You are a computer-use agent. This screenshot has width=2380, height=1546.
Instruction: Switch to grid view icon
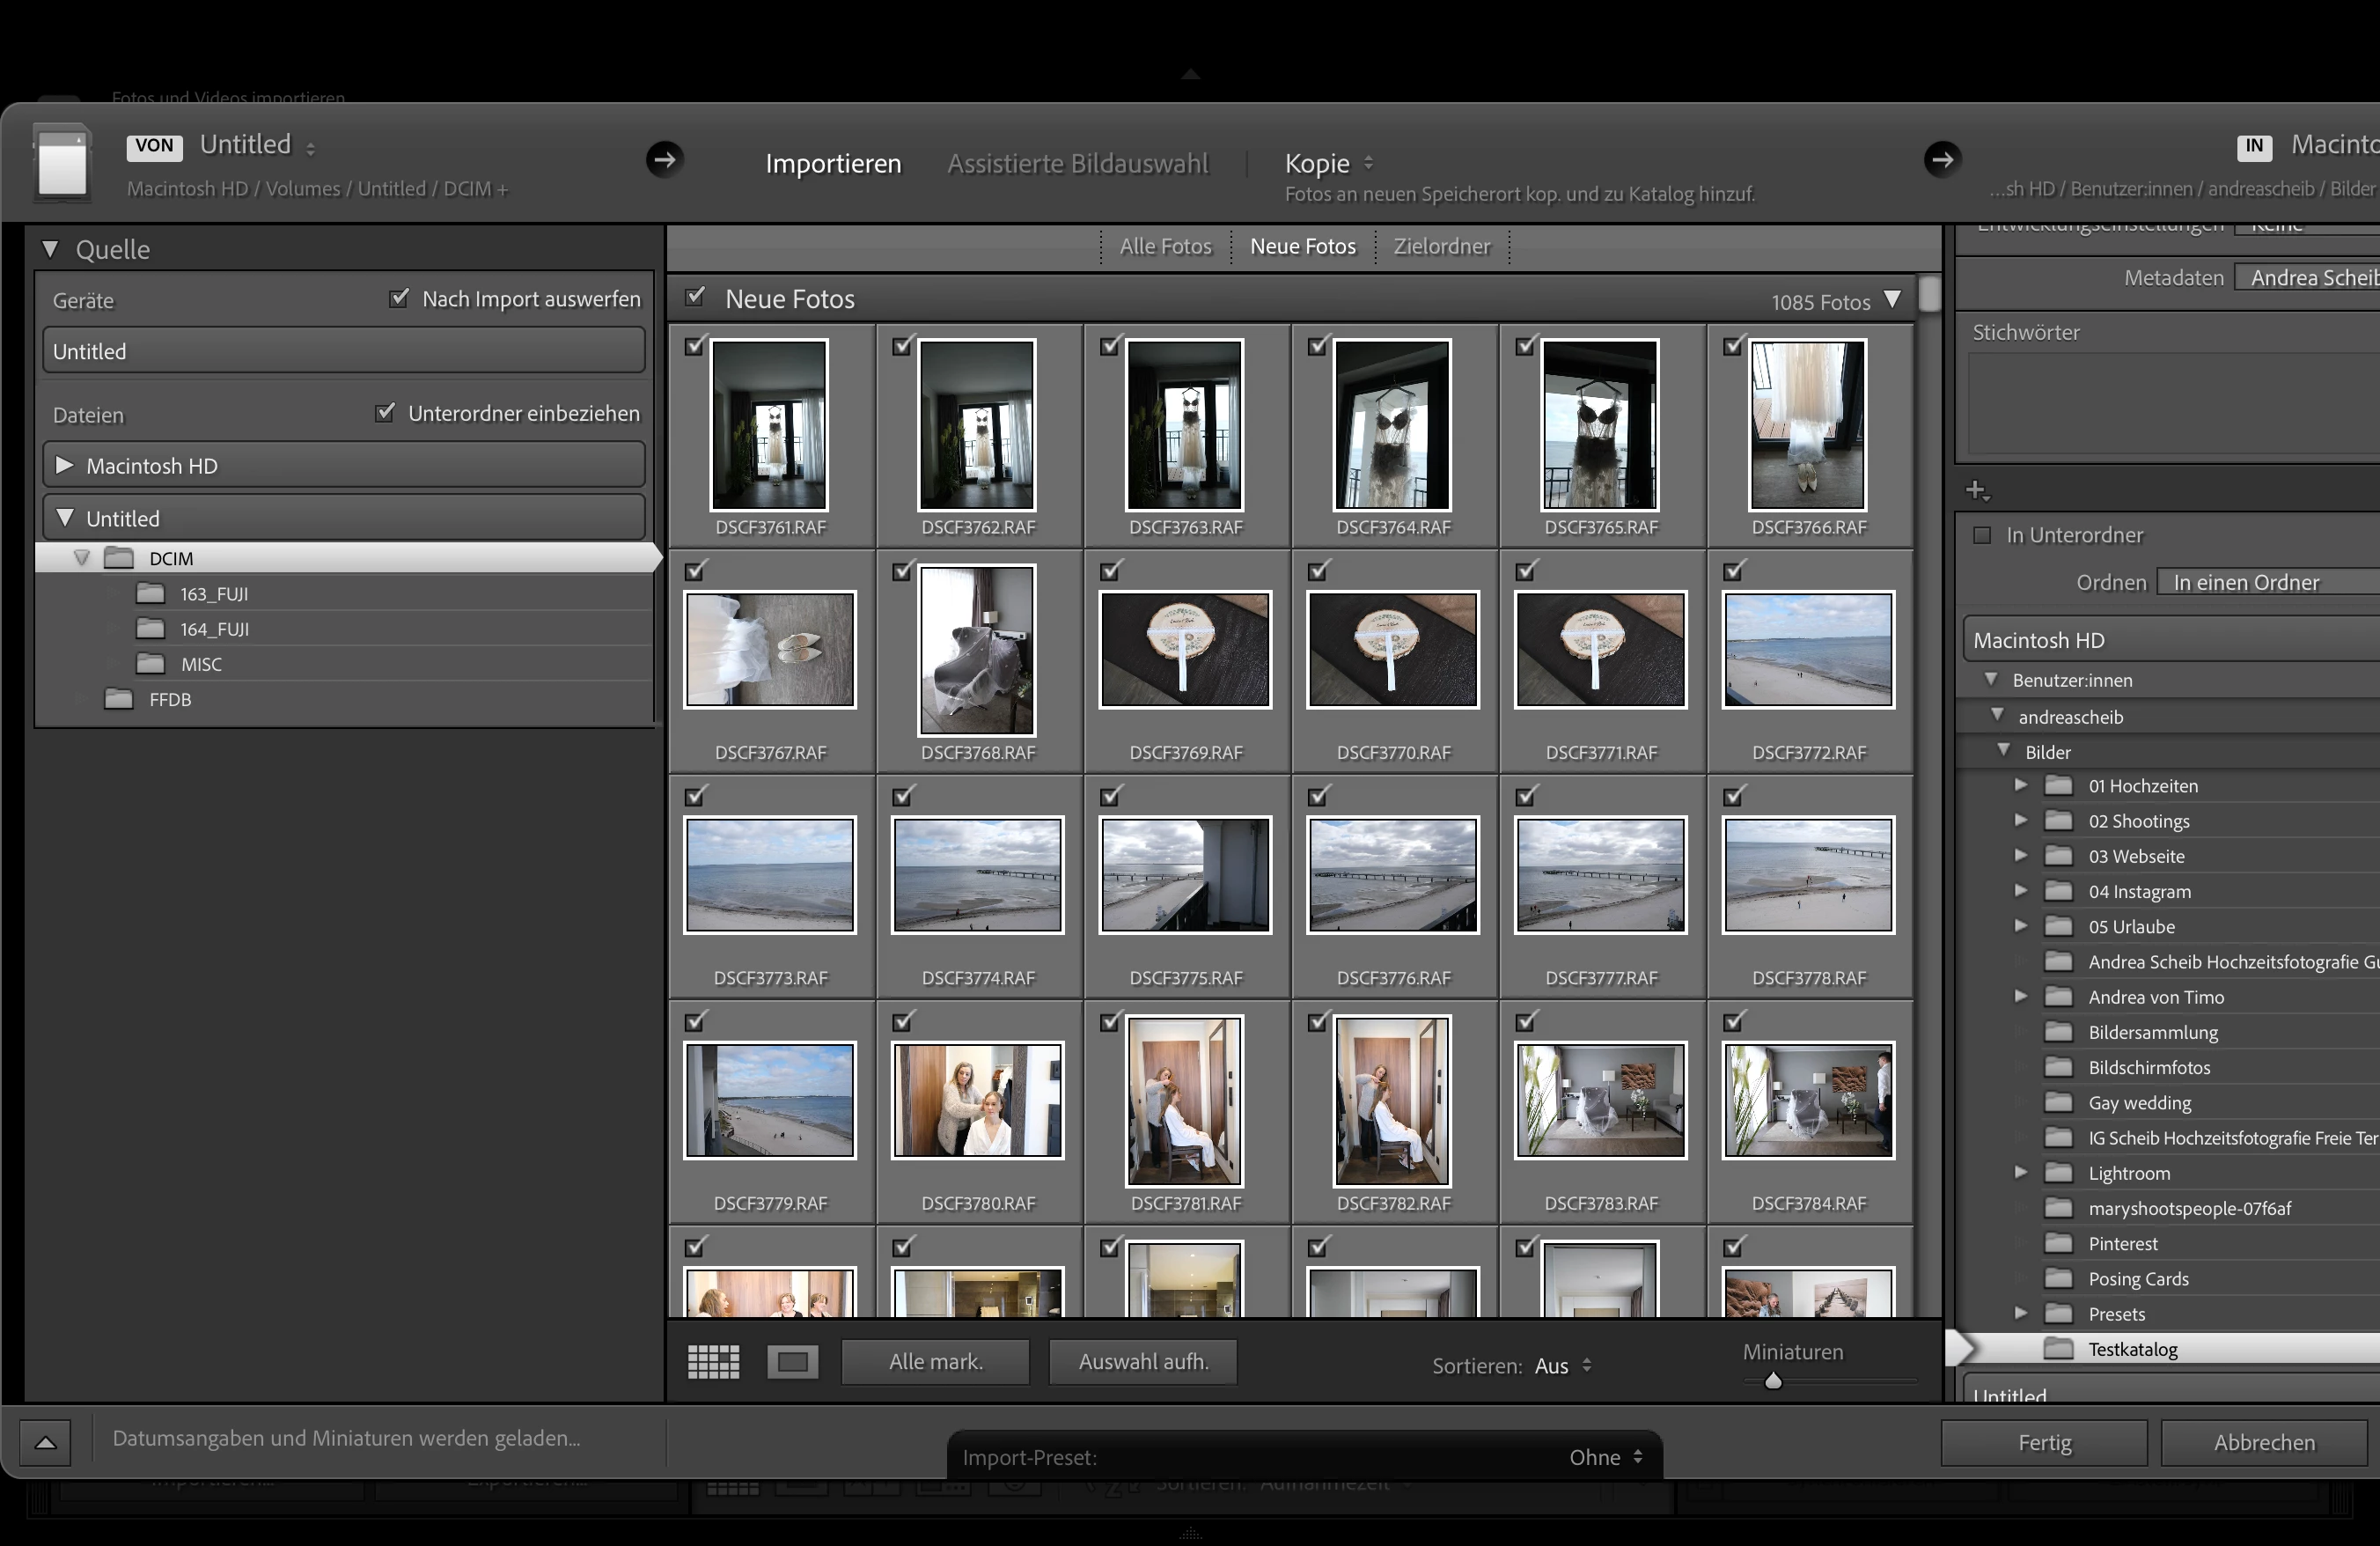tap(713, 1362)
